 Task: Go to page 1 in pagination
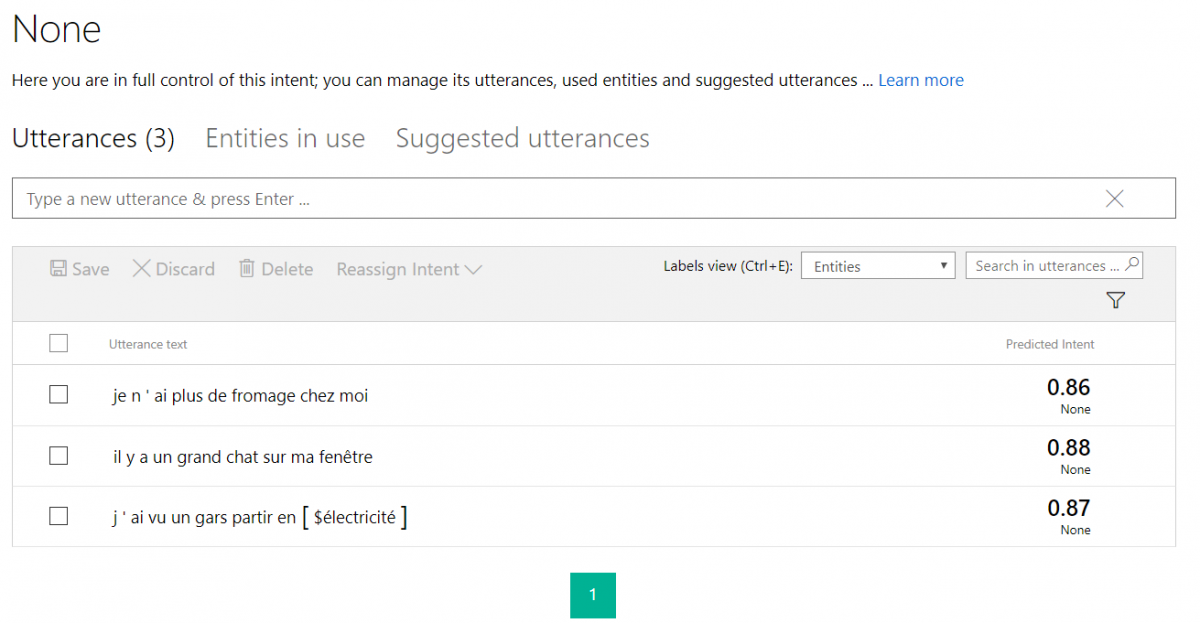[593, 595]
